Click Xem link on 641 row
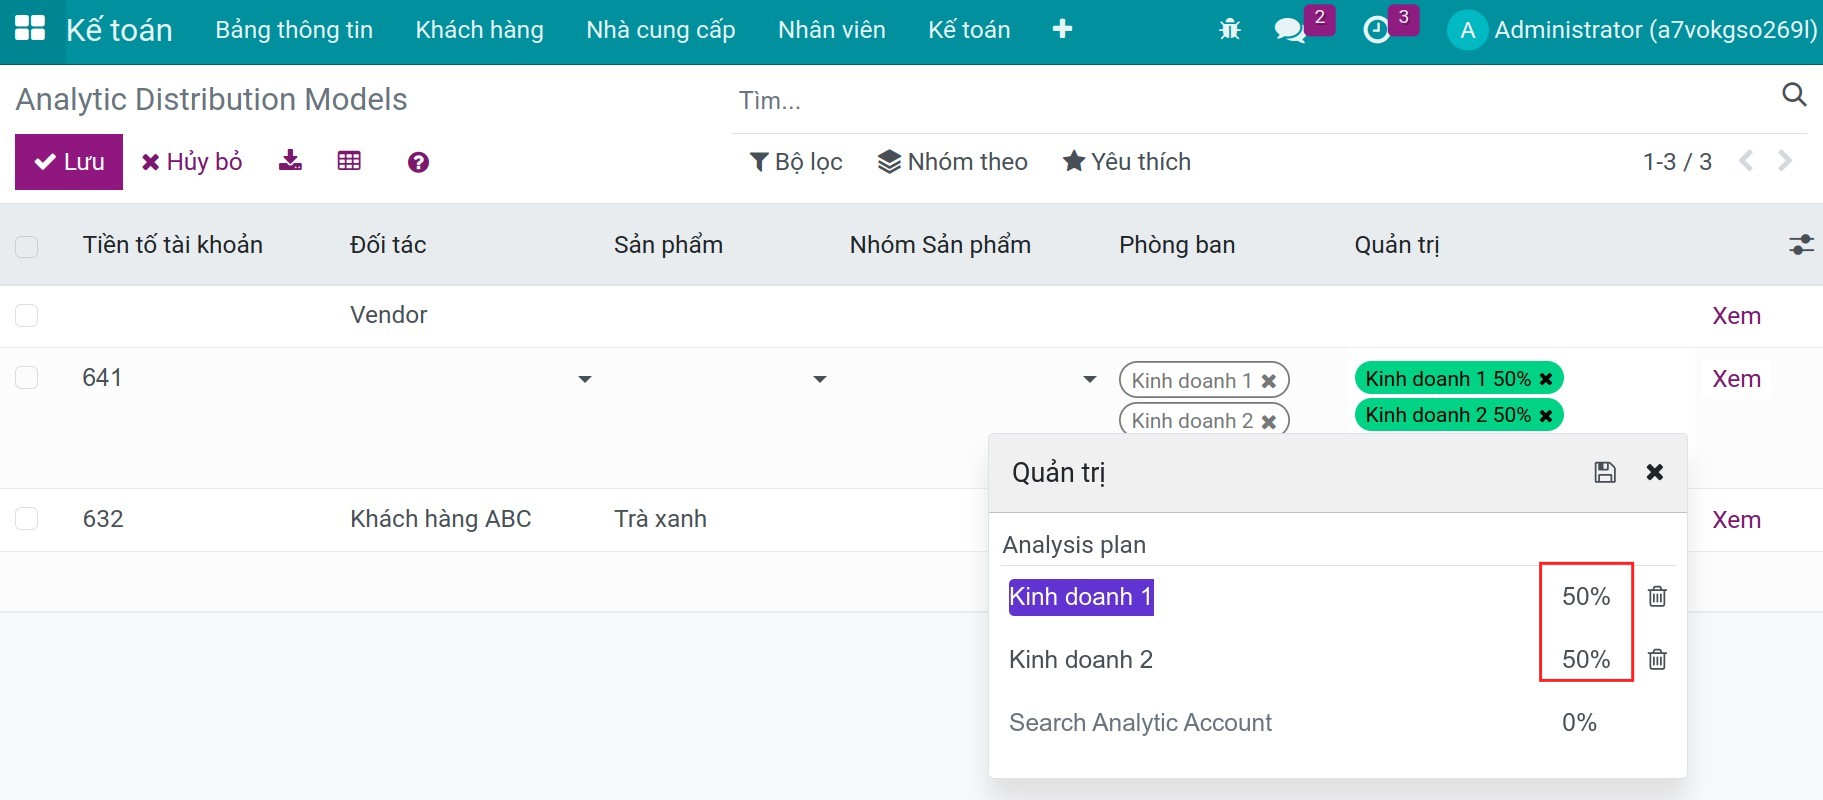This screenshot has height=800, width=1823. (x=1736, y=379)
